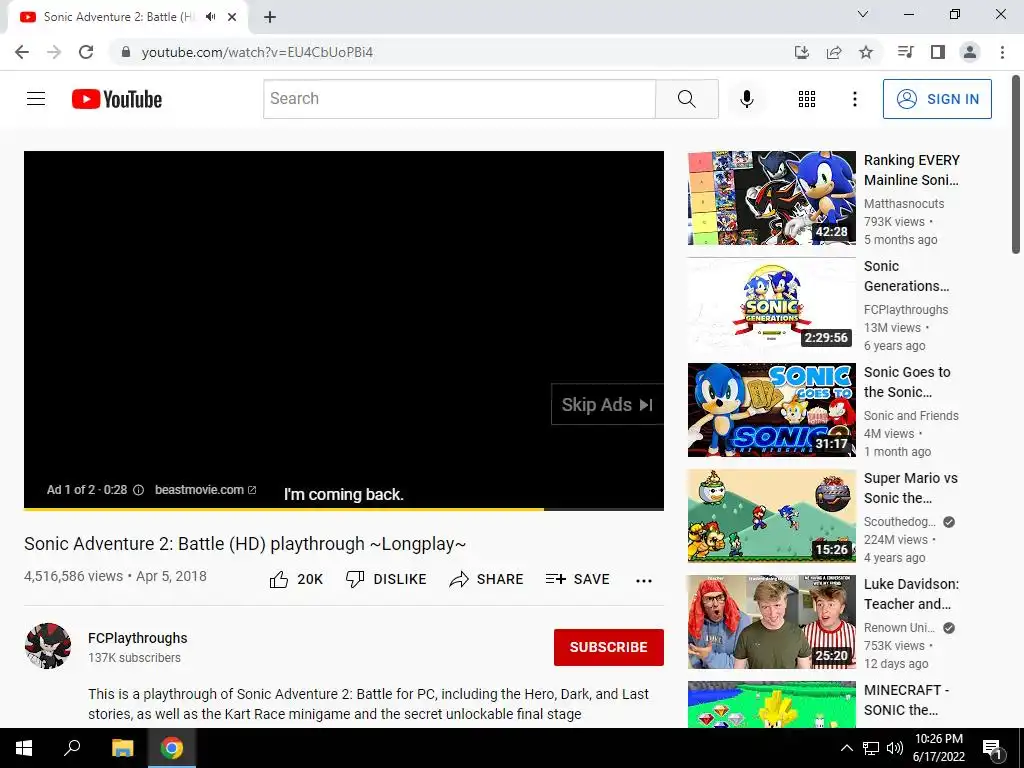Open YouTube settings three-dot menu
The width and height of the screenshot is (1024, 768).
pos(854,99)
